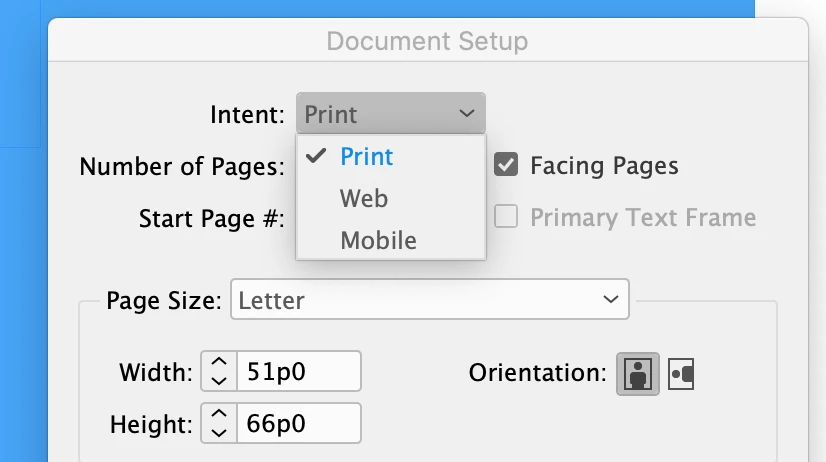The image size is (826, 462).
Task: Click the Page Size label
Action: 164,300
